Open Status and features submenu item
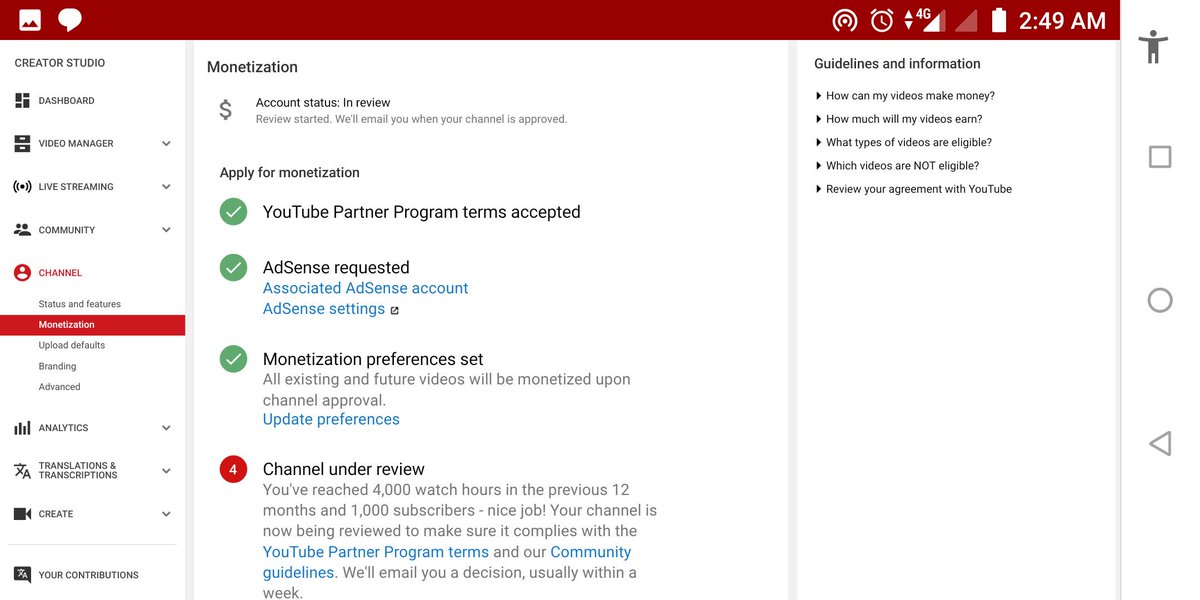The width and height of the screenshot is (1200, 600). pos(80,304)
